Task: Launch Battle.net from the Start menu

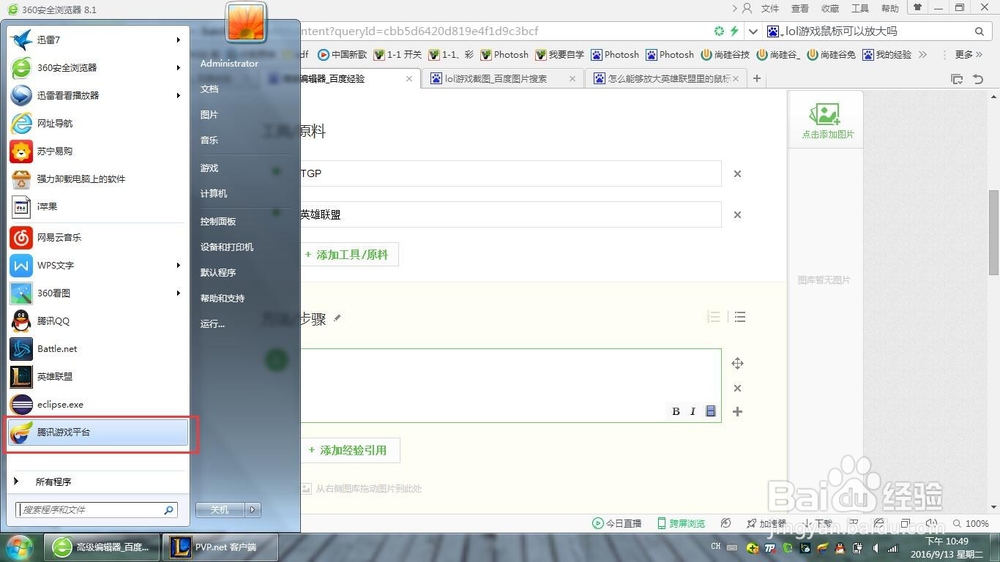Action: point(97,349)
